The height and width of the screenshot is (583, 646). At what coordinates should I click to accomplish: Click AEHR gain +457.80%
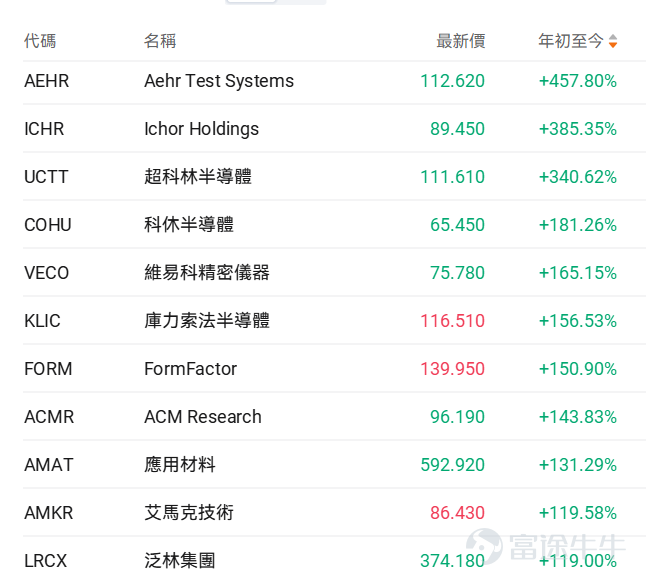(x=578, y=81)
